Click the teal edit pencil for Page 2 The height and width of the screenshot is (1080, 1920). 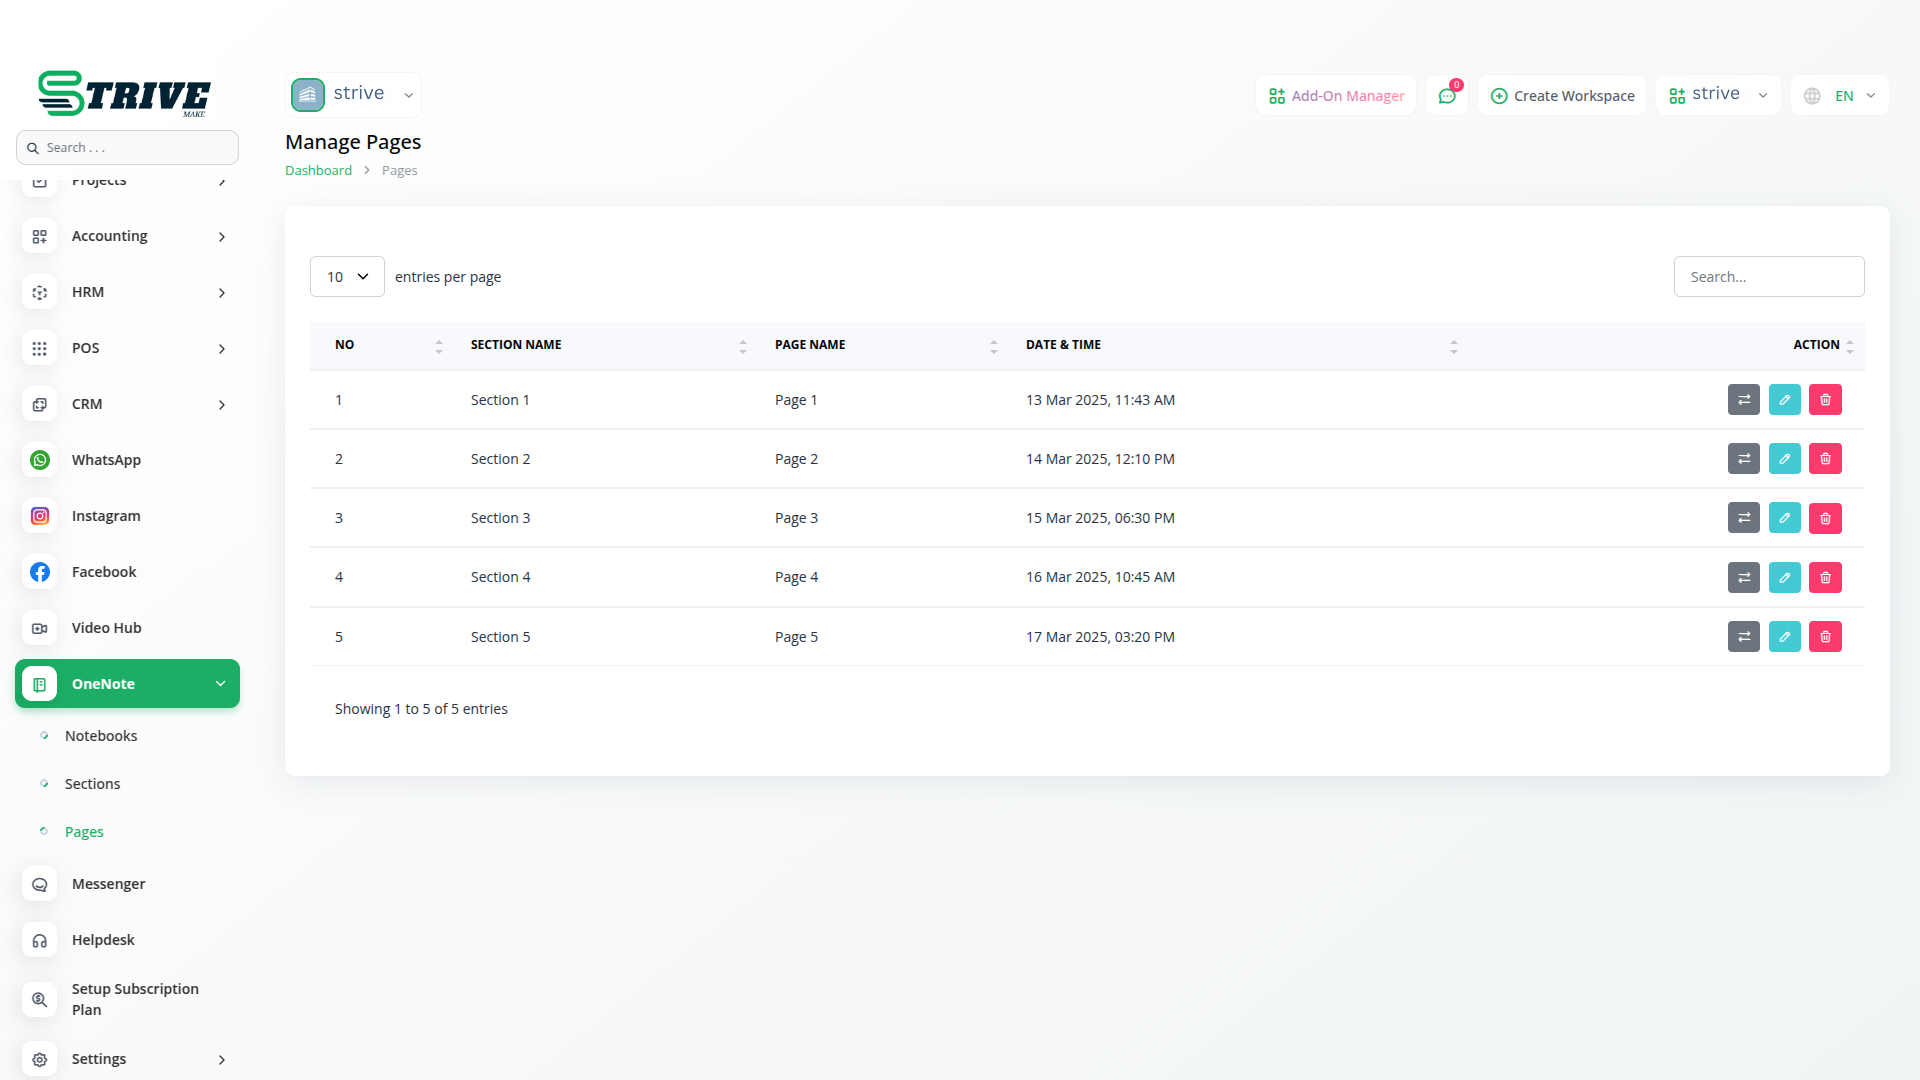pos(1784,459)
